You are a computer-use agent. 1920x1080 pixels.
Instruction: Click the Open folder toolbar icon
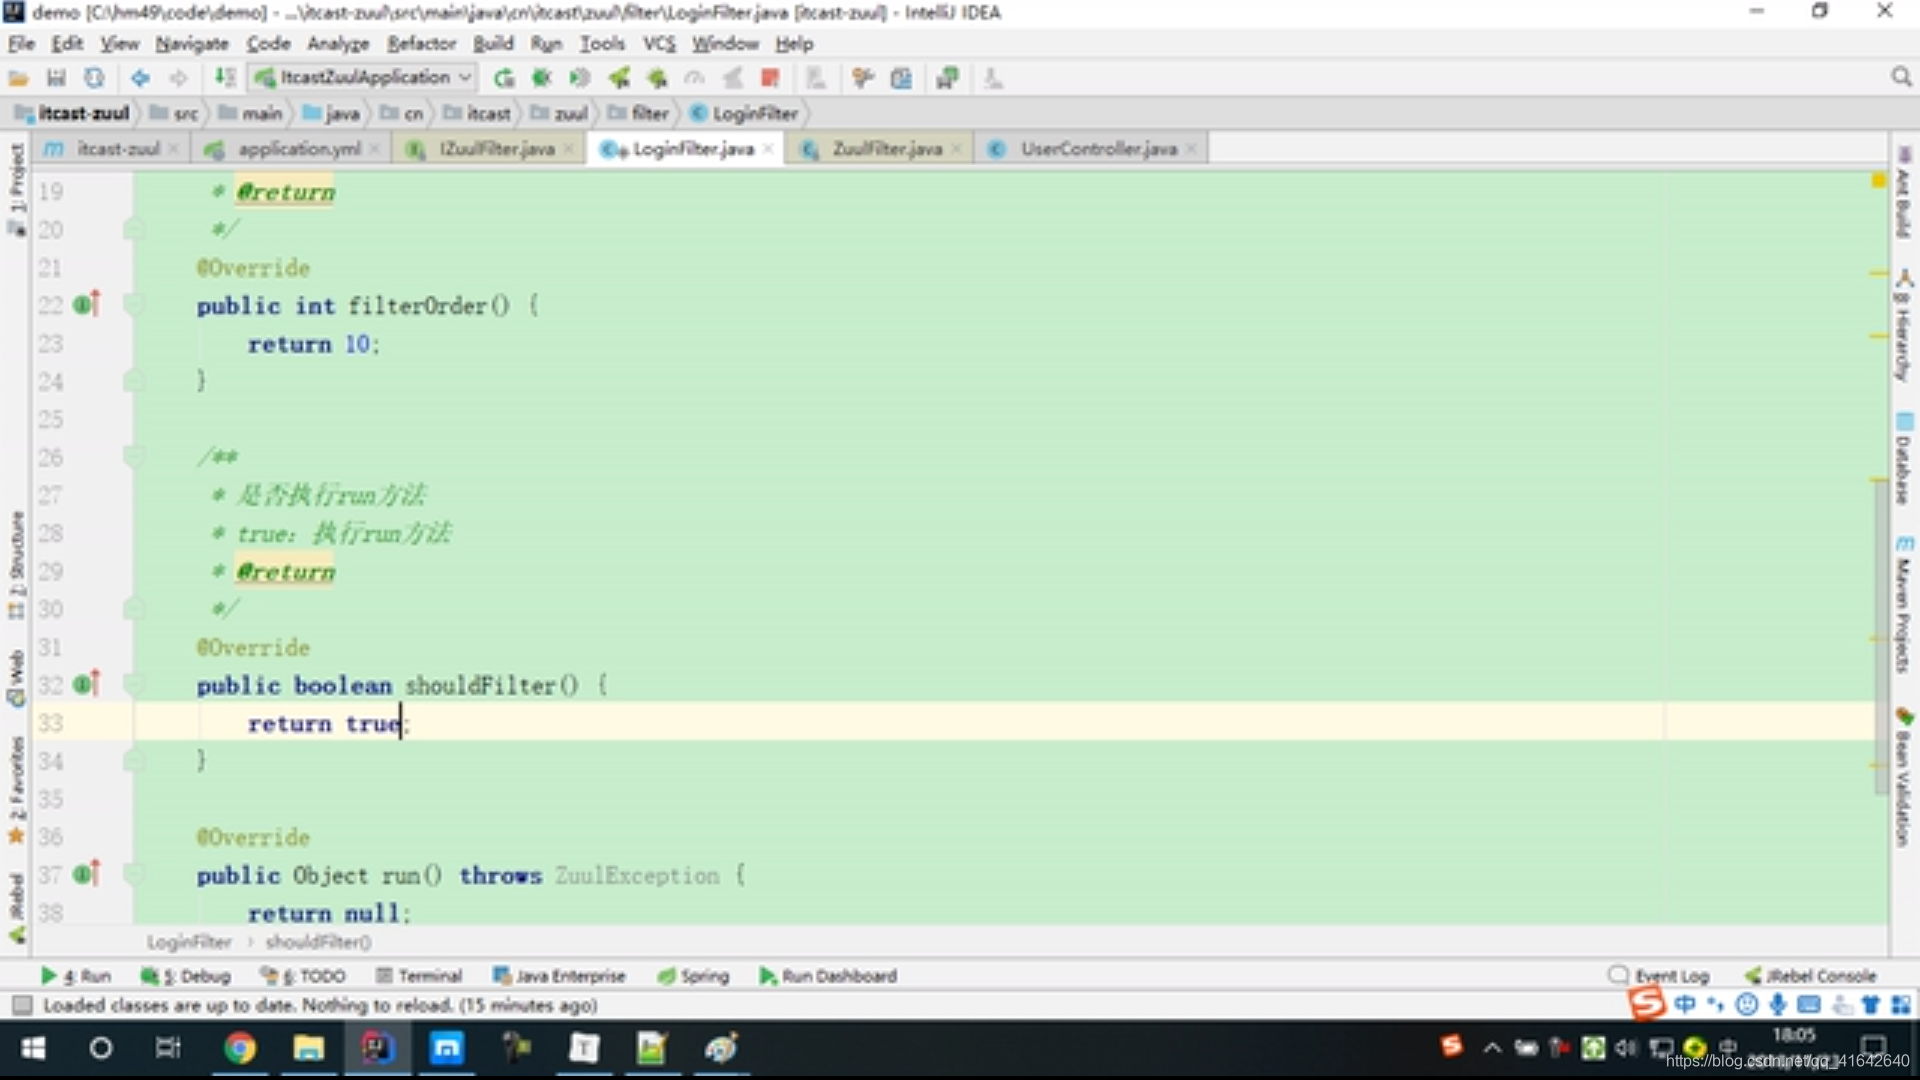click(18, 78)
